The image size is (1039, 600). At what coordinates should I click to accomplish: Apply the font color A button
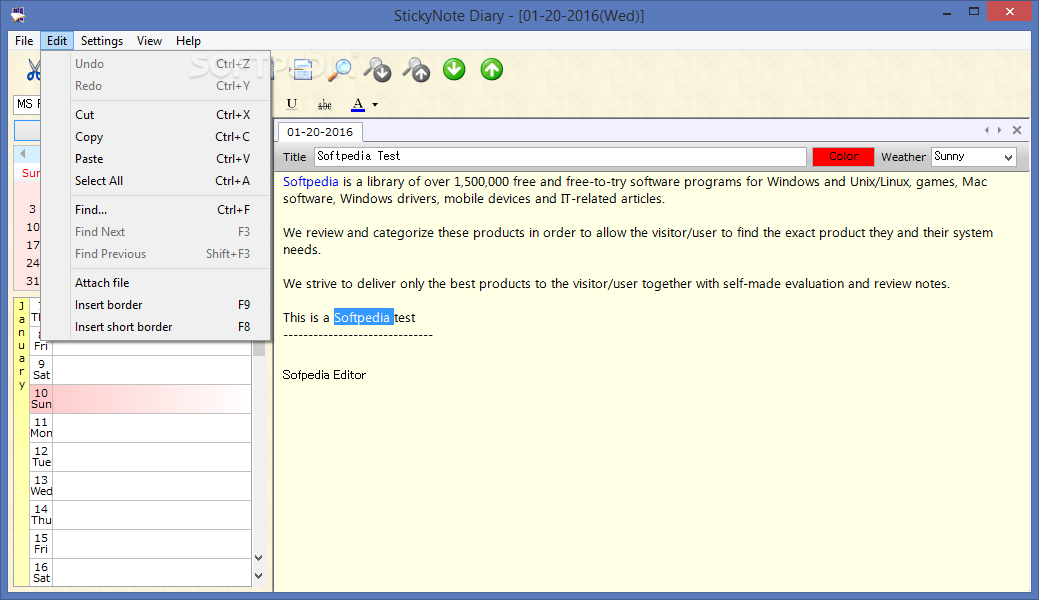click(x=358, y=104)
